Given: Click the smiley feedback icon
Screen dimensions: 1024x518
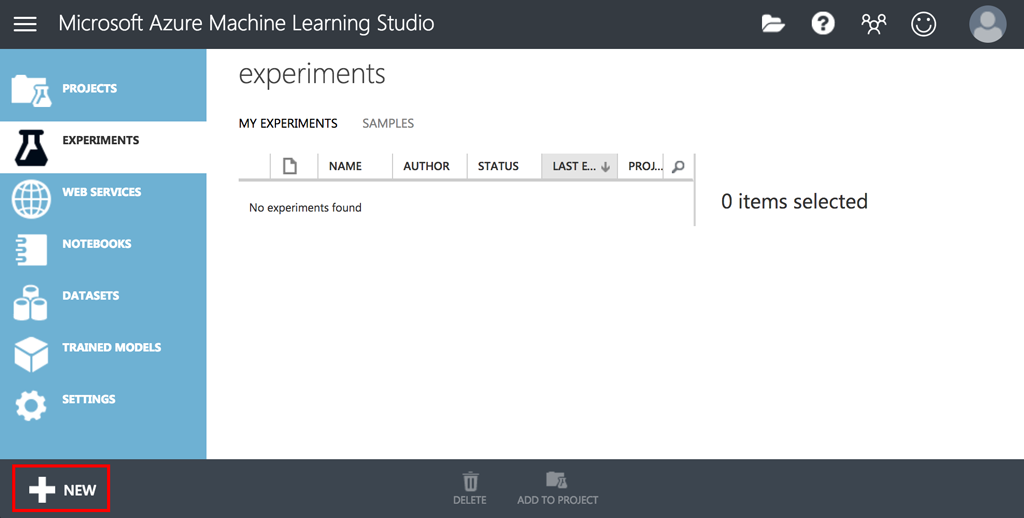Looking at the screenshot, I should 923,24.
